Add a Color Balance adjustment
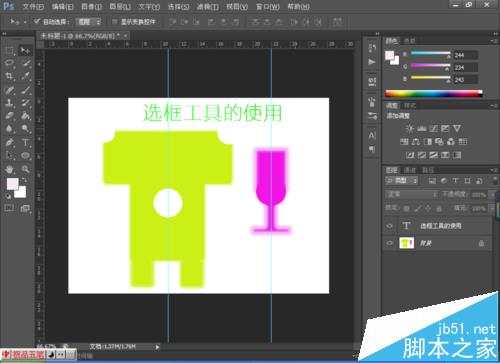The image size is (500, 363). (416, 142)
